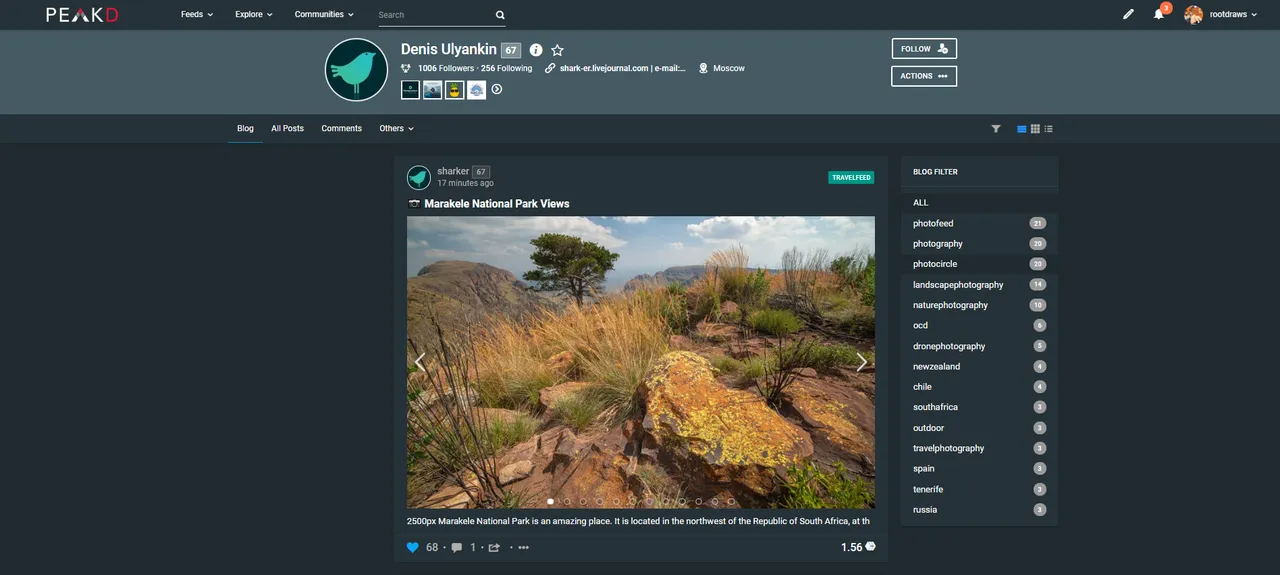The width and height of the screenshot is (1280, 575).
Task: Open the pencil compose post icon
Action: coord(1128,14)
